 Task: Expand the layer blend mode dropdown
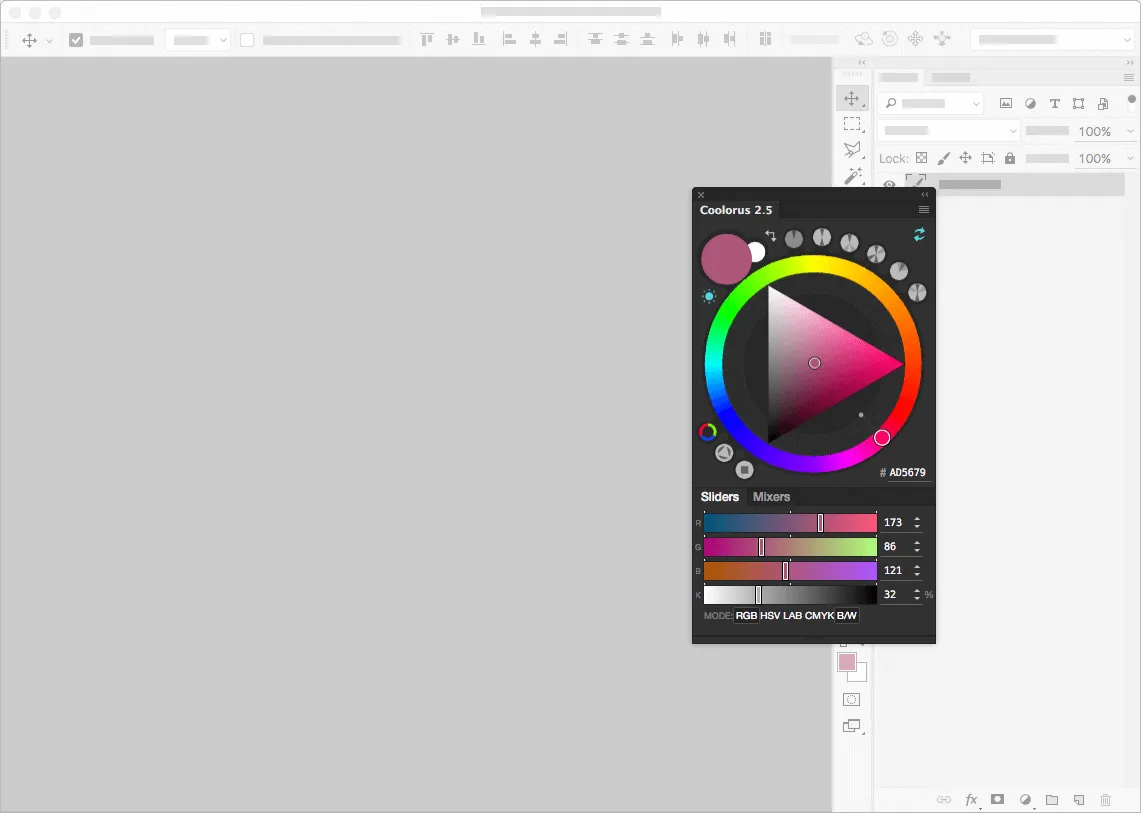pos(948,131)
